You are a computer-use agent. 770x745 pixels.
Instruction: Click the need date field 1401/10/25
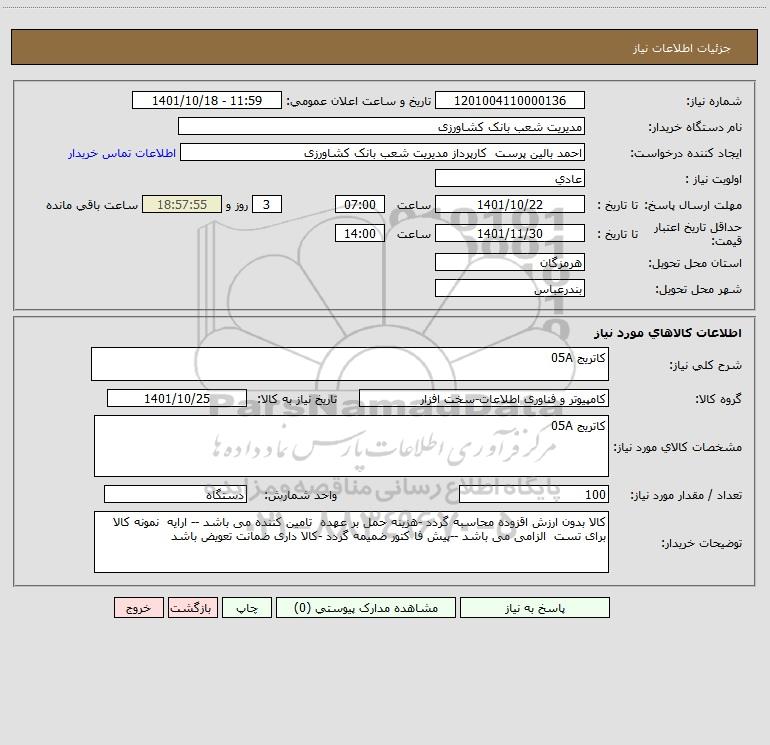[177, 398]
